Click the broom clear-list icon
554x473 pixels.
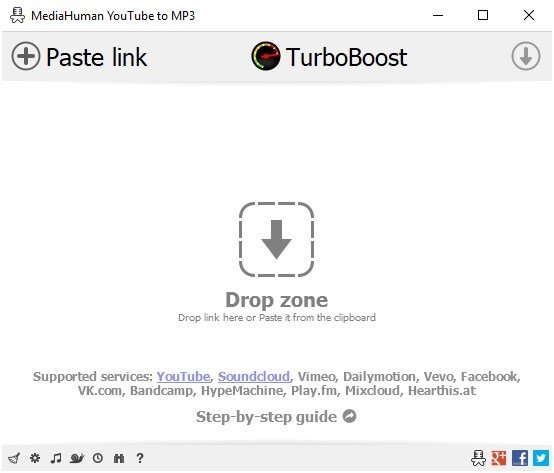tap(14, 458)
